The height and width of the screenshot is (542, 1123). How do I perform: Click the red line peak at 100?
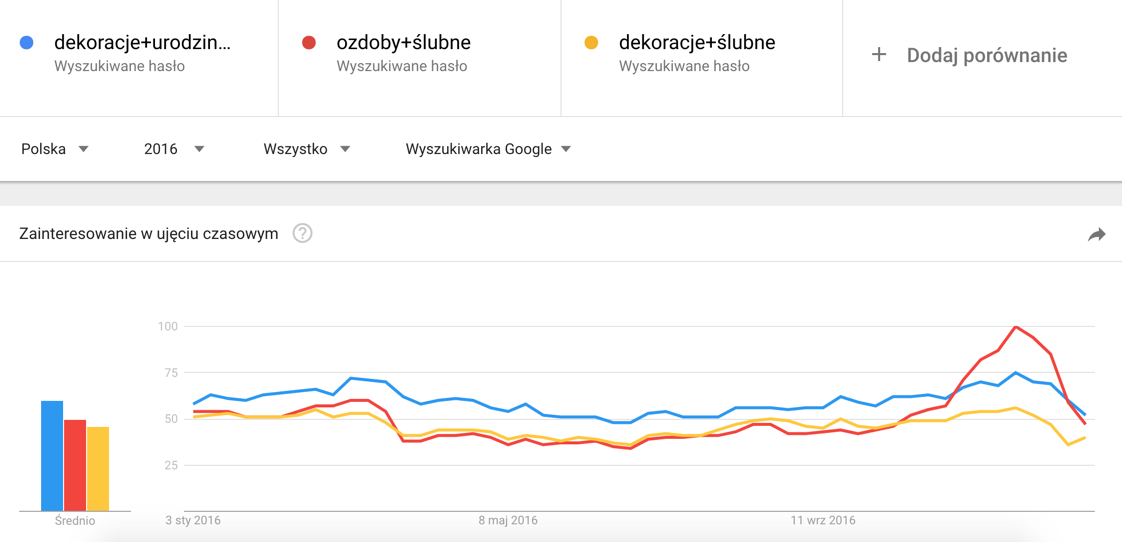click(x=1015, y=327)
